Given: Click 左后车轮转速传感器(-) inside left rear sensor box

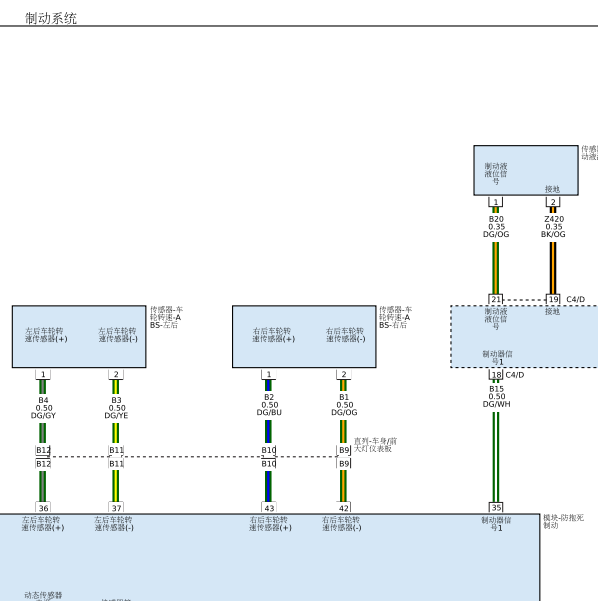Looking at the screenshot, I should click(118, 335).
